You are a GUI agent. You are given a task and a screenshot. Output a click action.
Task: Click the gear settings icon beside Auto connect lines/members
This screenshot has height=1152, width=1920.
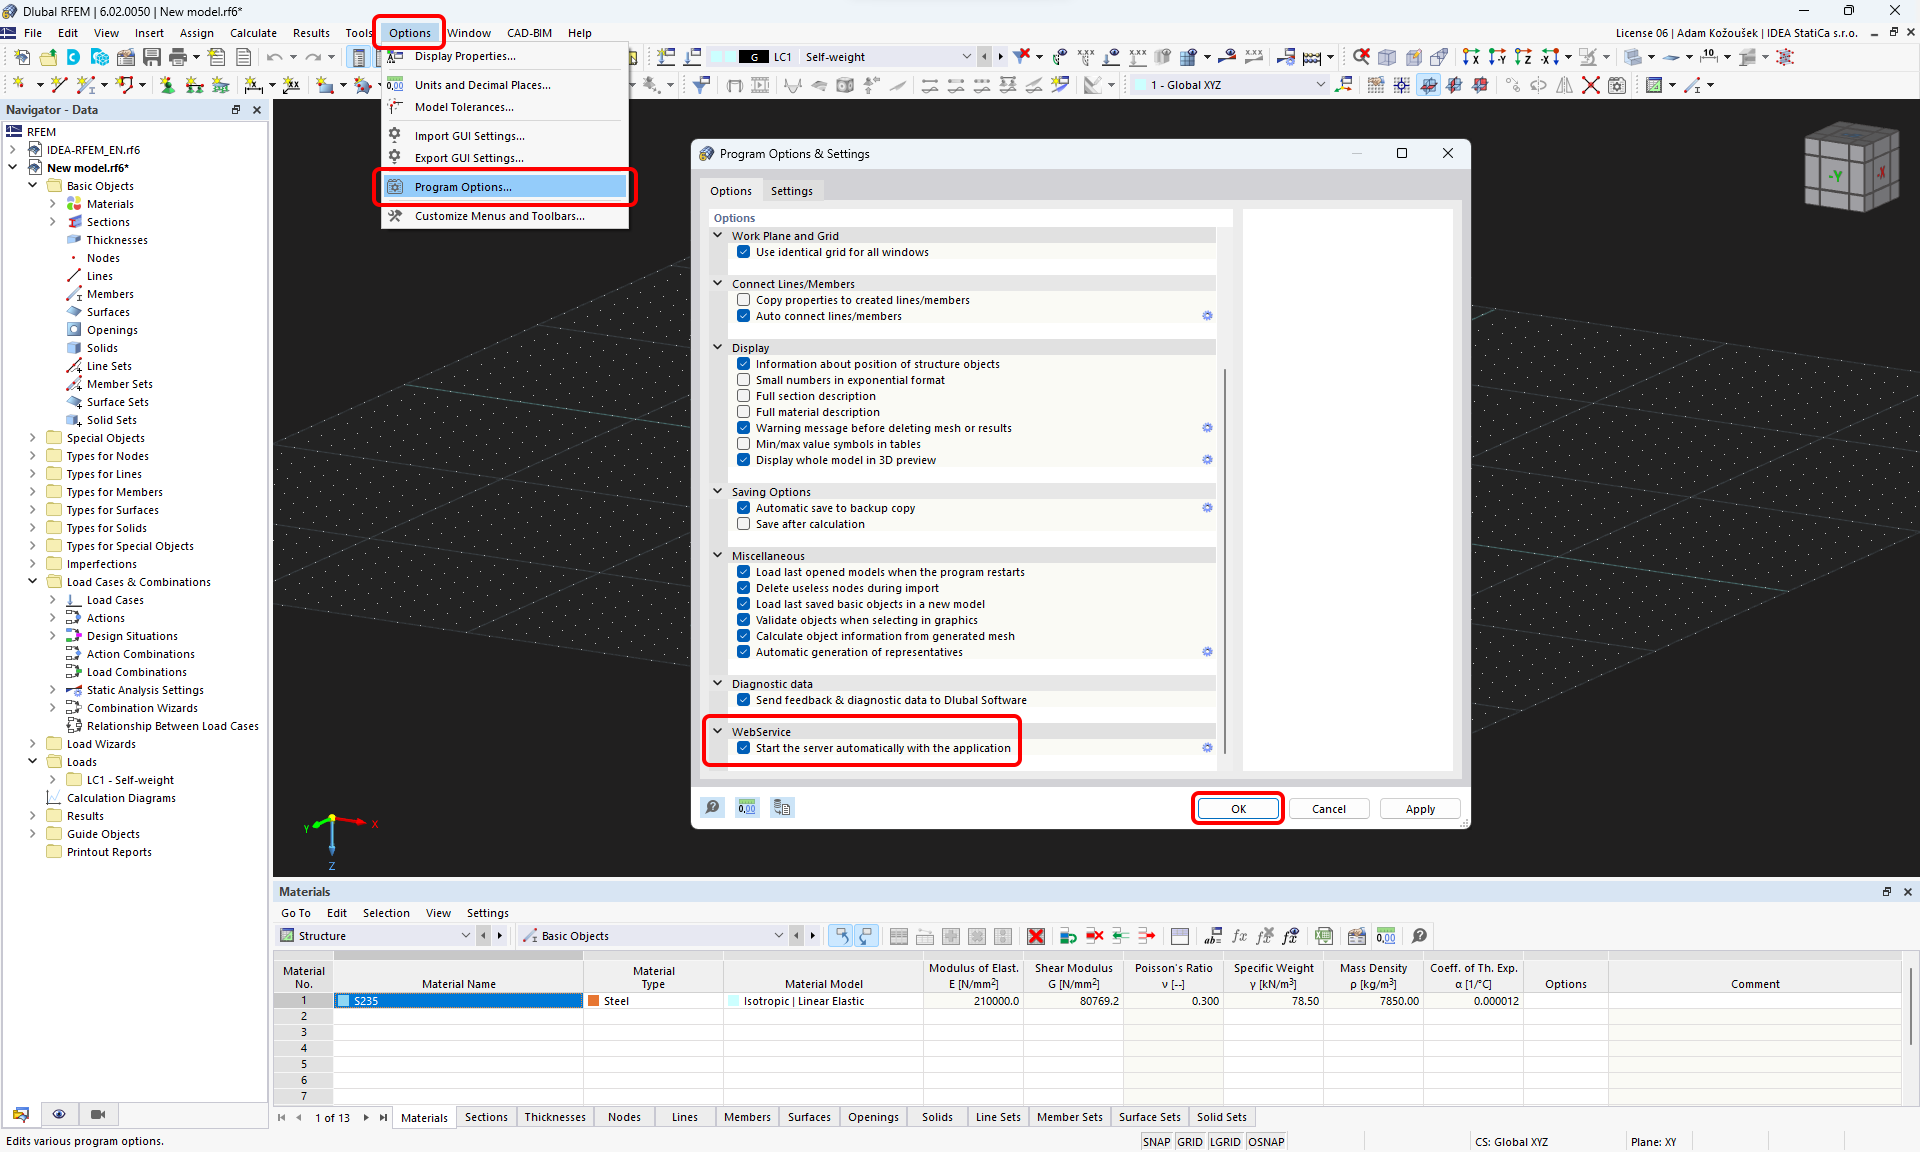pyautogui.click(x=1207, y=315)
